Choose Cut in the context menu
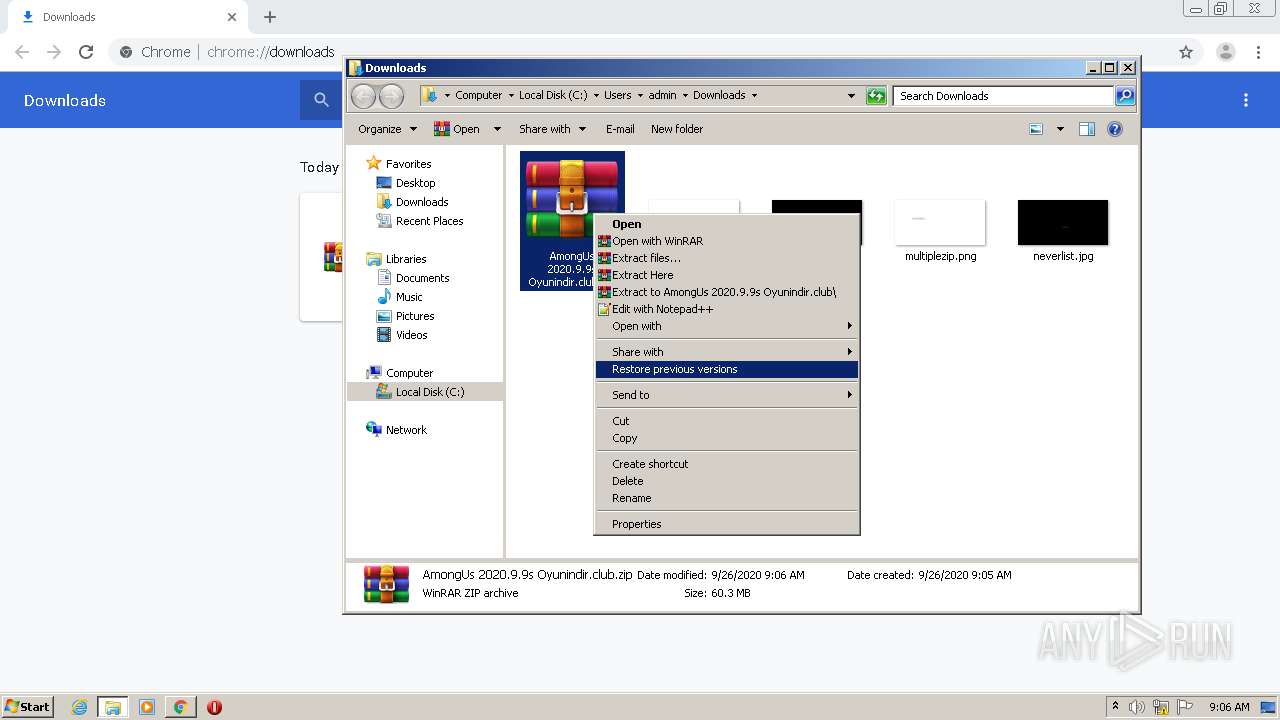This screenshot has height=720, width=1280. click(x=726, y=421)
